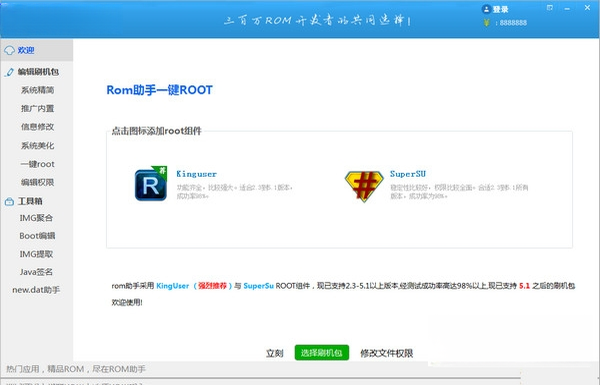The width and height of the screenshot is (600, 385).
Task: Click the welcome cloud icon in sidebar
Action: pyautogui.click(x=9, y=50)
